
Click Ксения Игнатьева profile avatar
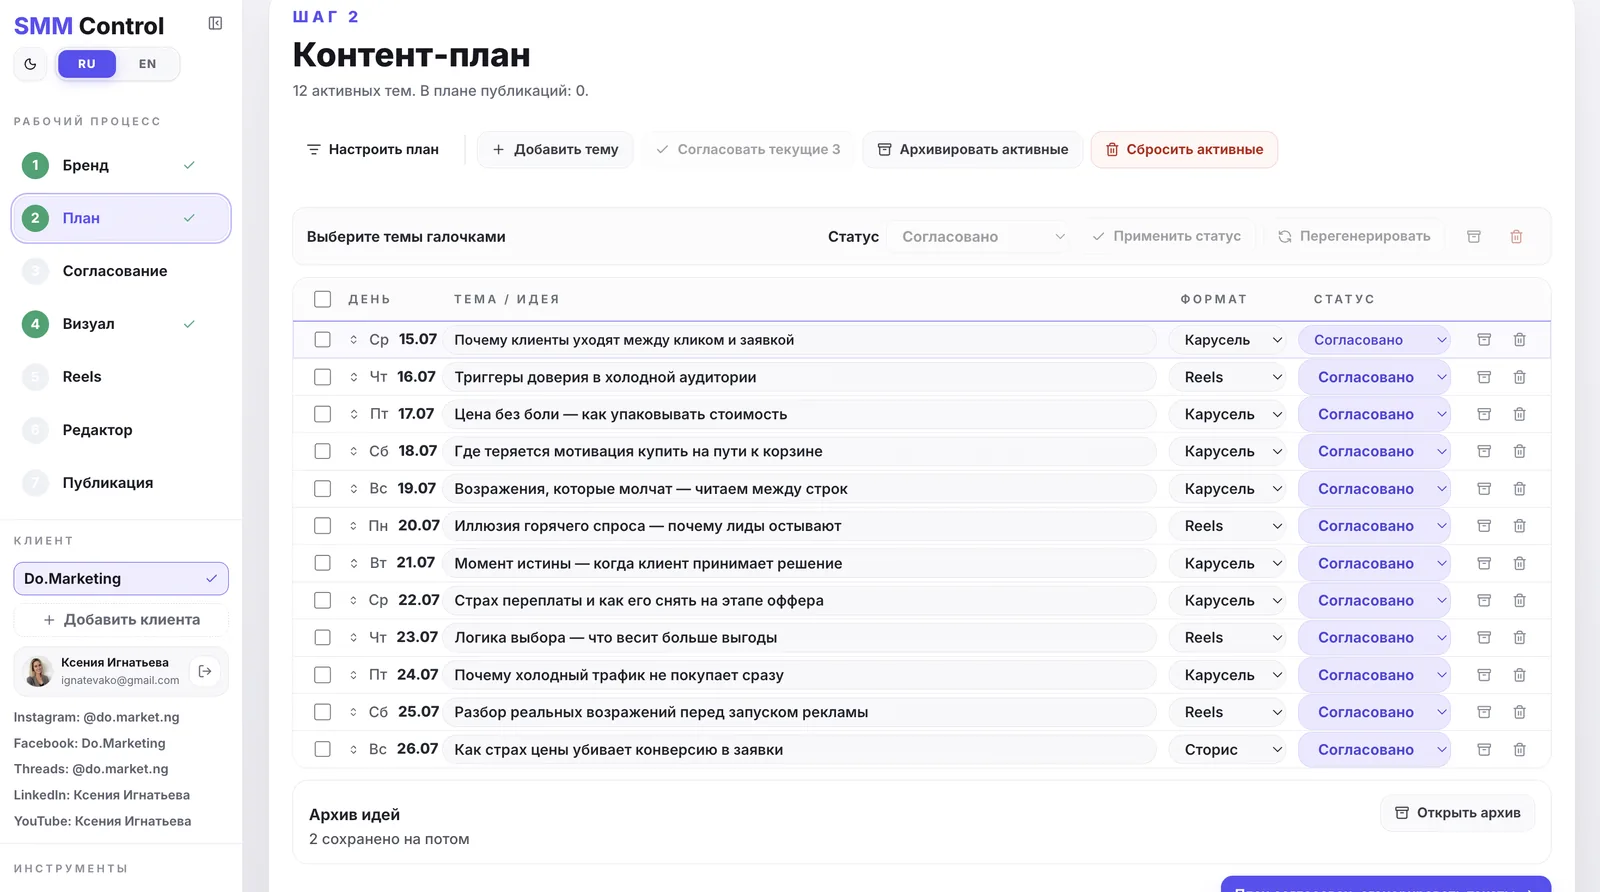[x=38, y=671]
